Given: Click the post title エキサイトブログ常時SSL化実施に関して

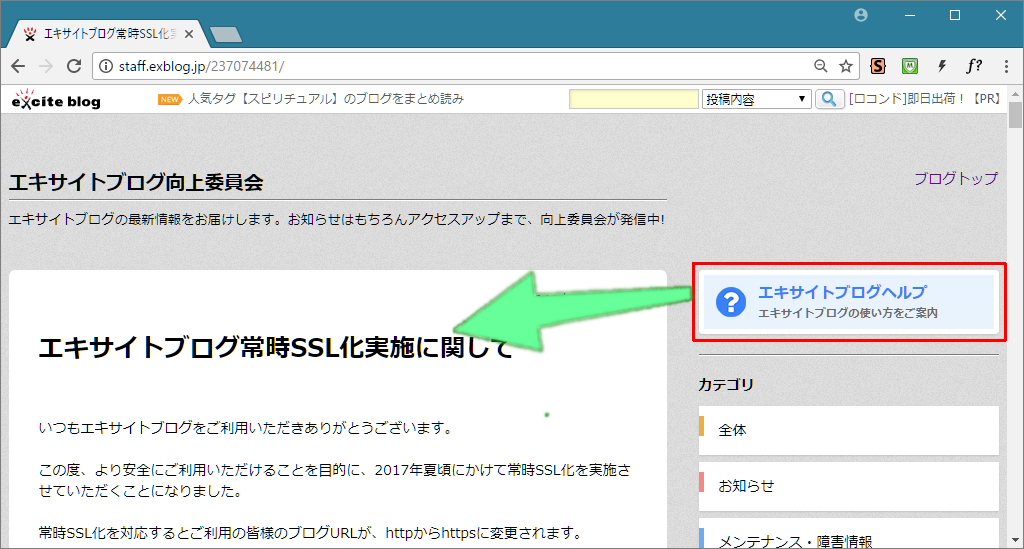Looking at the screenshot, I should pyautogui.click(x=276, y=348).
